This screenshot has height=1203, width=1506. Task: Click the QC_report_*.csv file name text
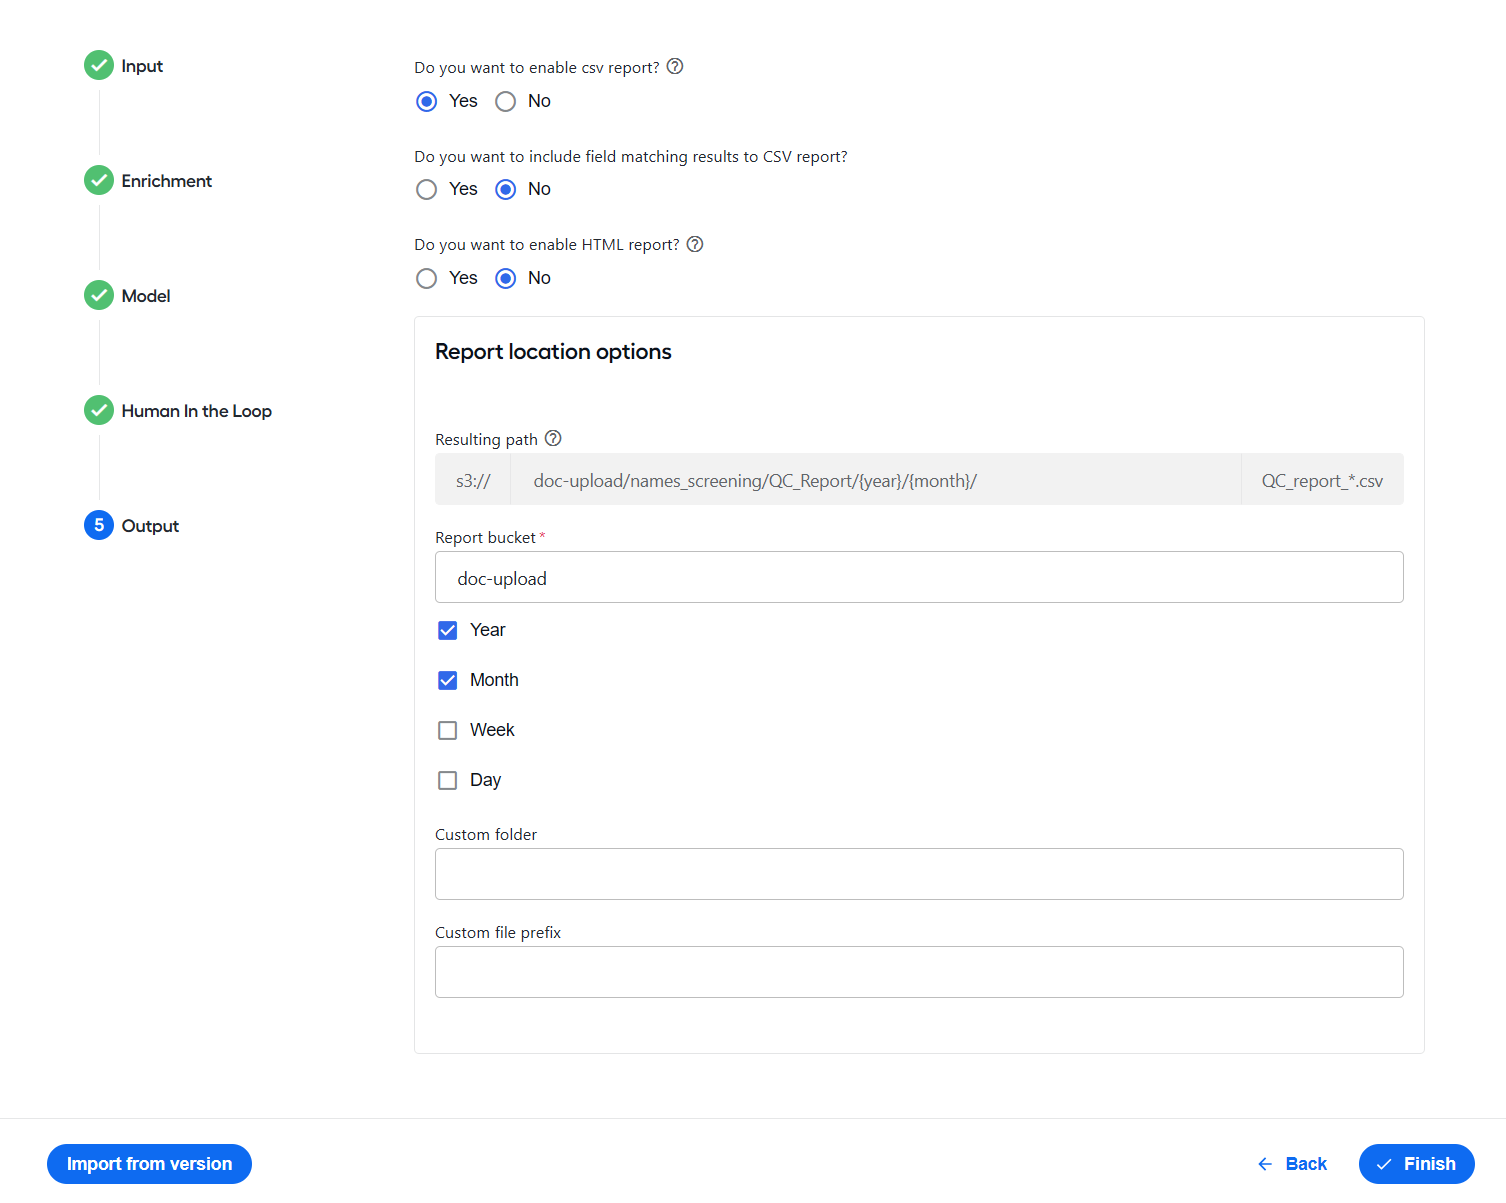(x=1322, y=481)
